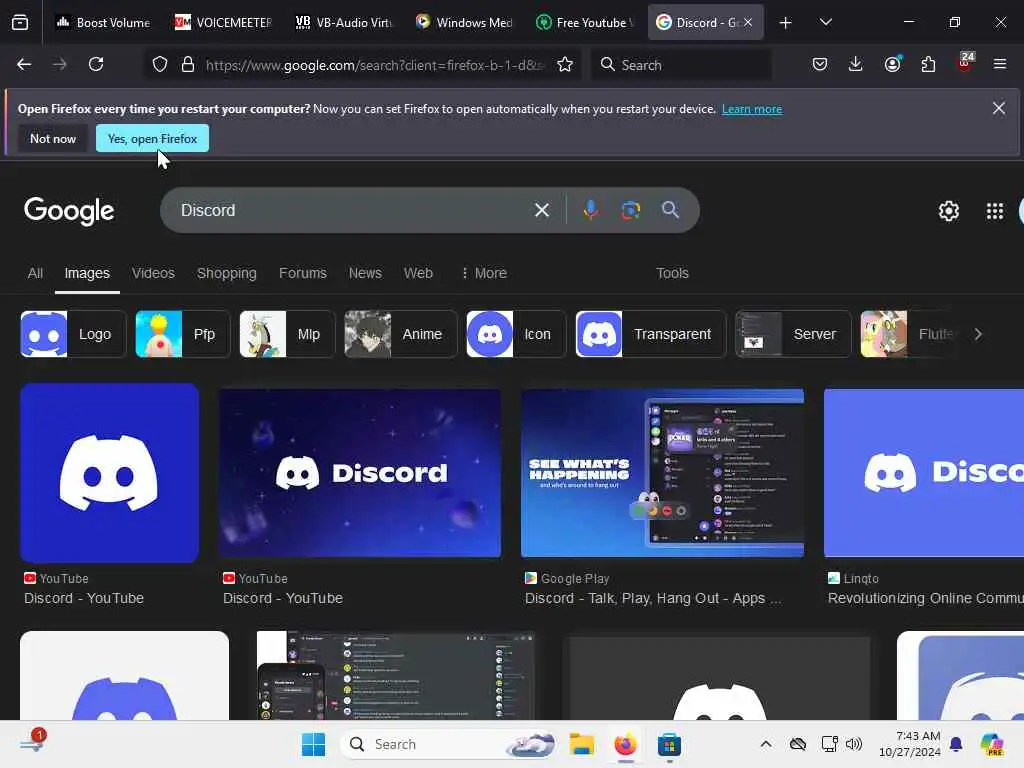Expand the More search filters menu
1024x768 pixels.
(x=484, y=273)
